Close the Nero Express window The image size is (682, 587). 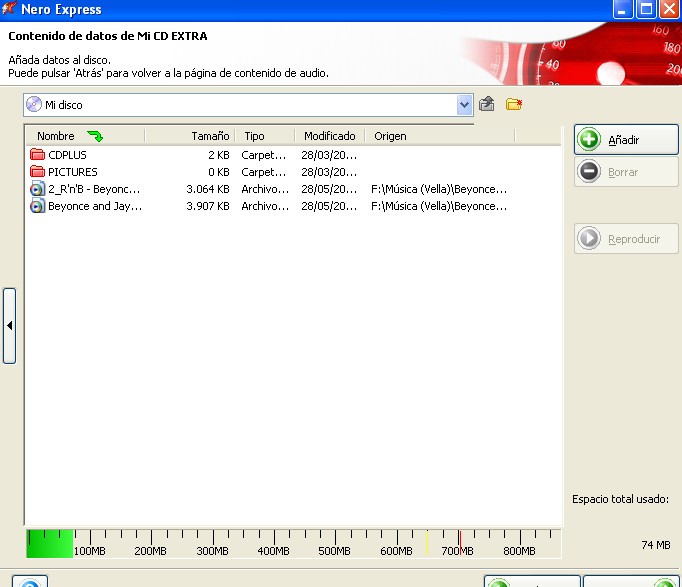670,9
